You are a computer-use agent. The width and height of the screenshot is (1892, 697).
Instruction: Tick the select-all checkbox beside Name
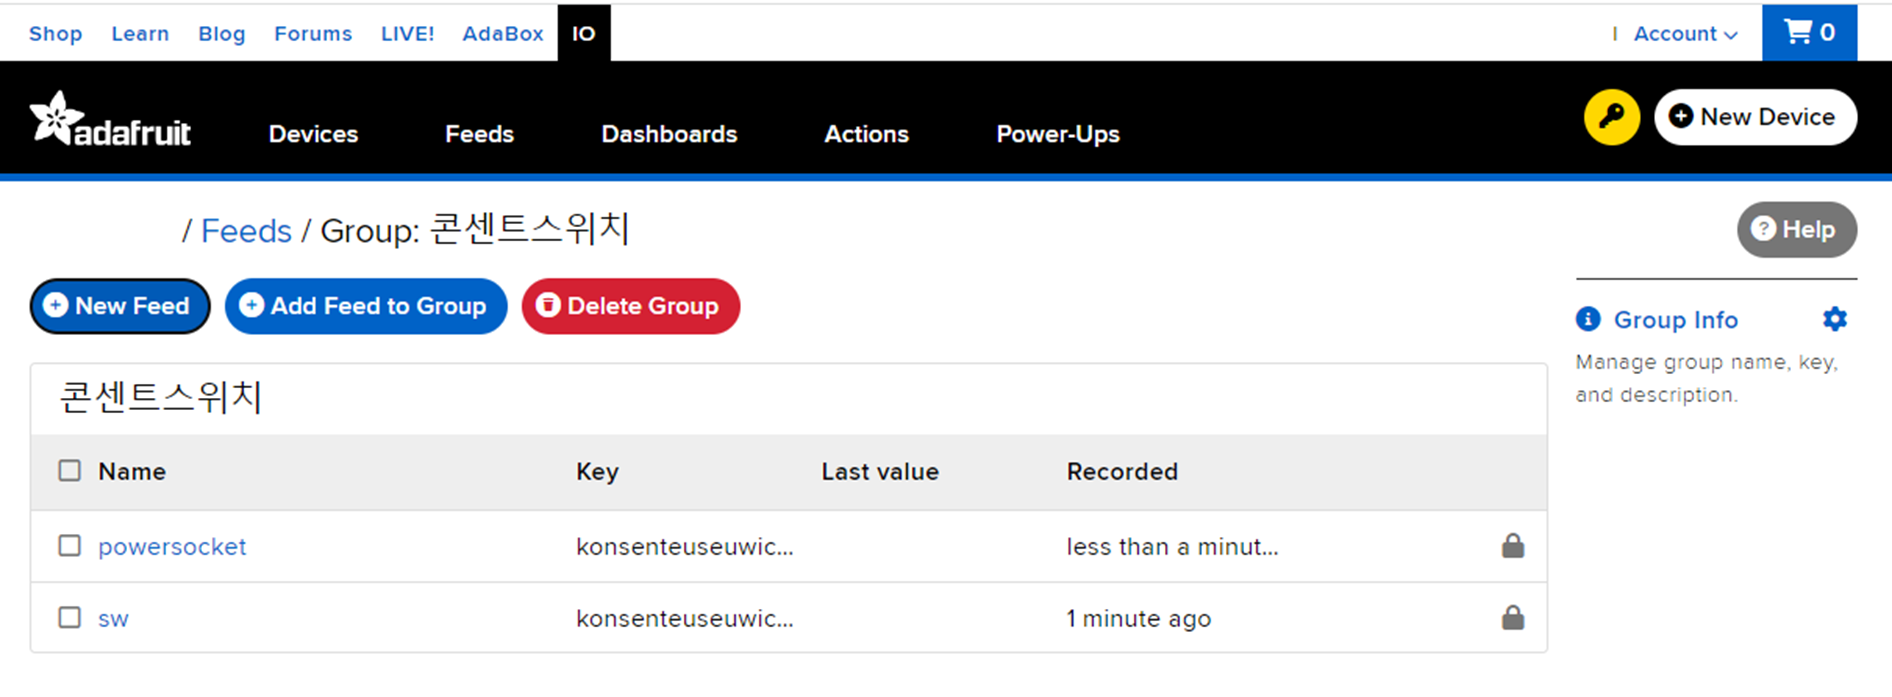[x=69, y=471]
